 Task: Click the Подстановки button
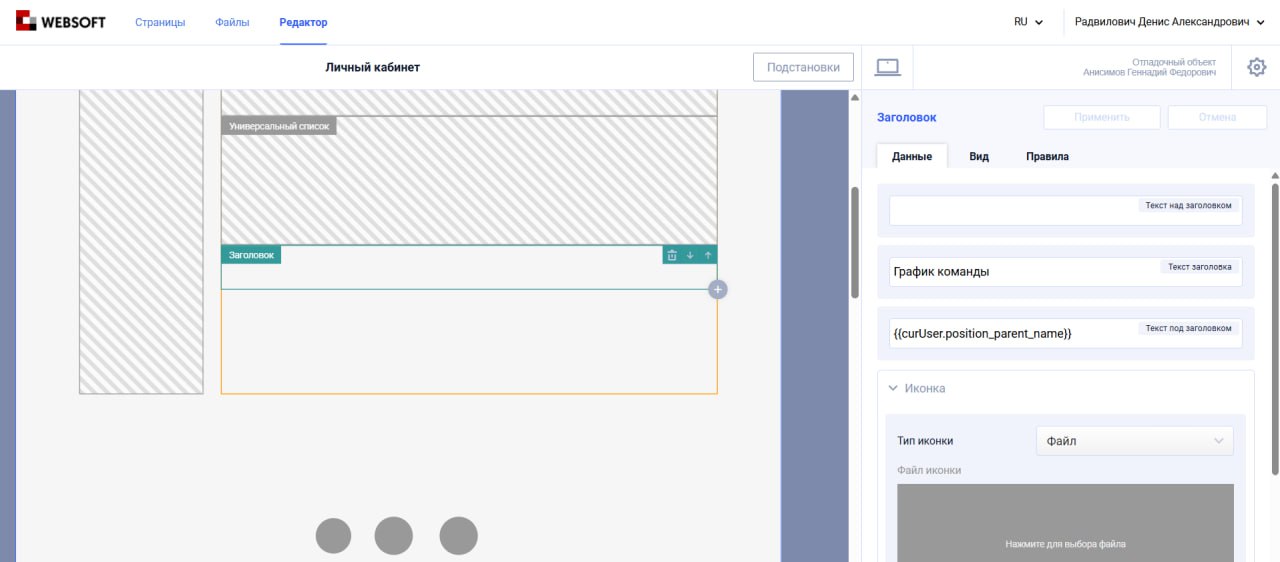click(x=803, y=67)
